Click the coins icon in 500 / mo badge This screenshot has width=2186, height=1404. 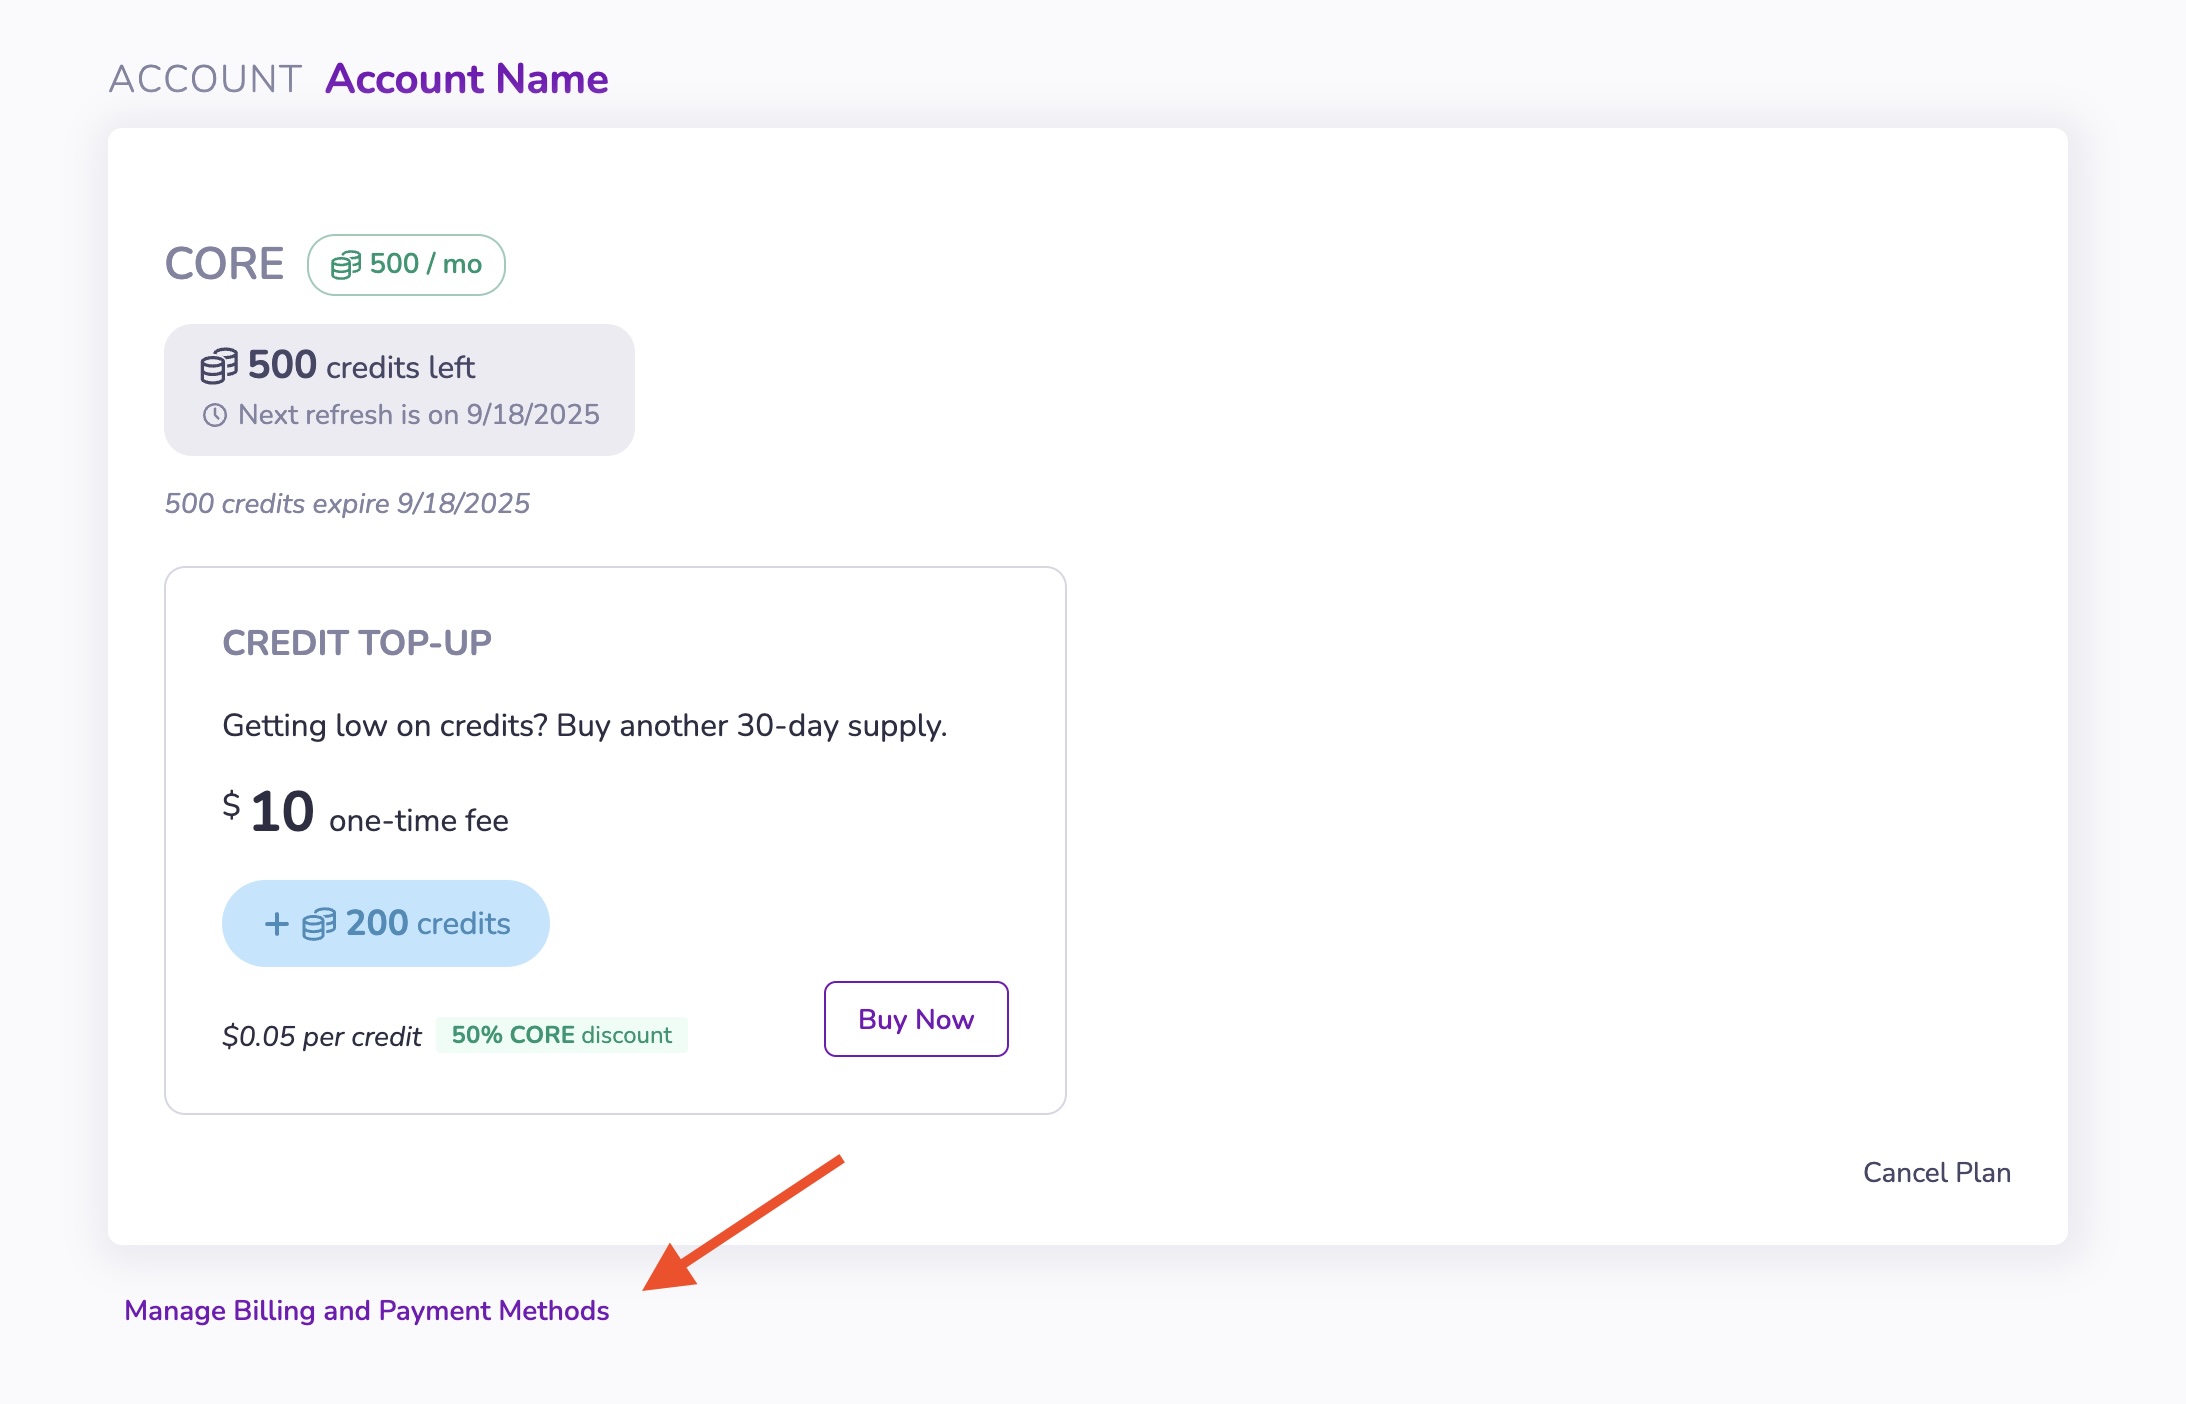[x=346, y=265]
